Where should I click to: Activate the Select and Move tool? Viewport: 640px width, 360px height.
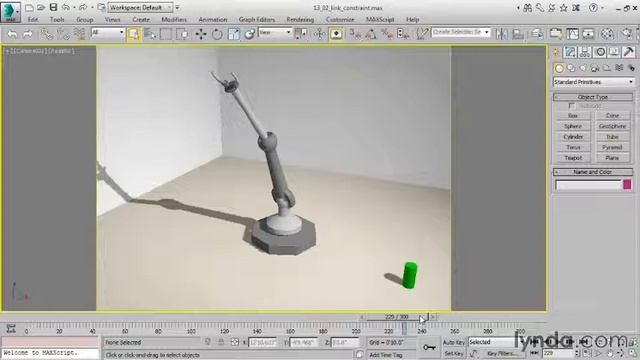pyautogui.click(x=200, y=34)
